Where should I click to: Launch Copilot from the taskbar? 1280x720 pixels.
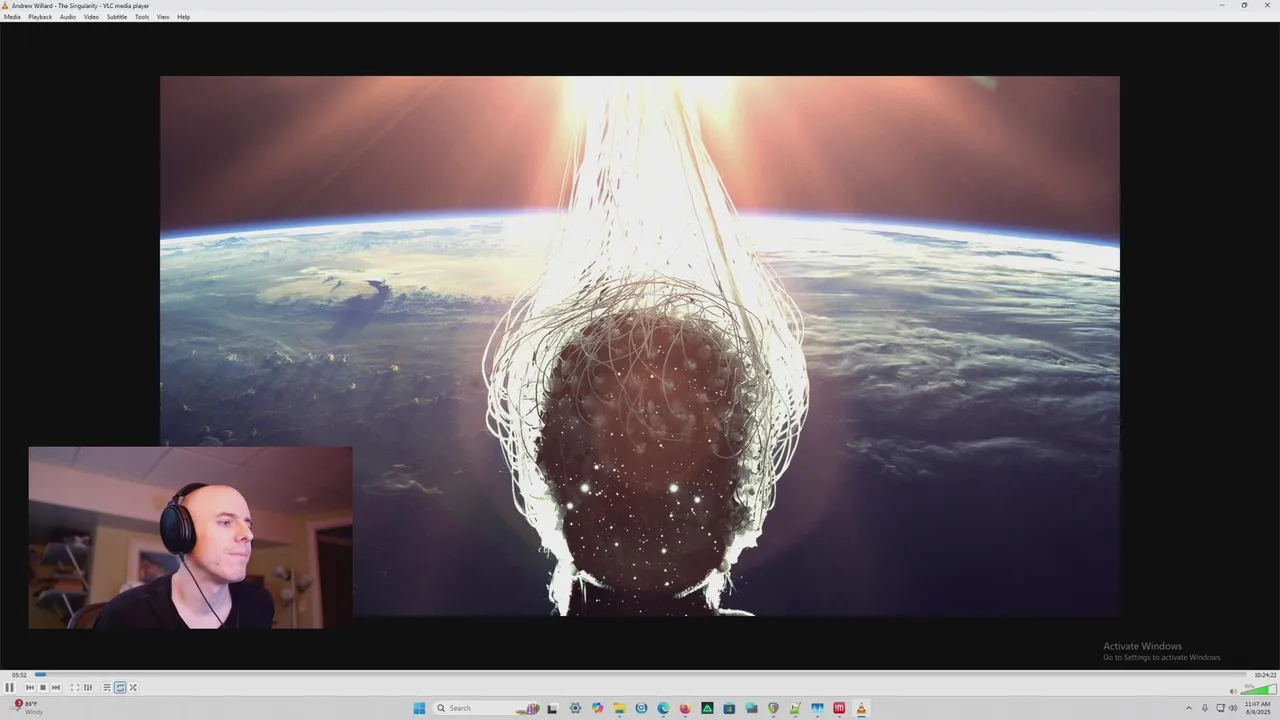click(x=598, y=708)
